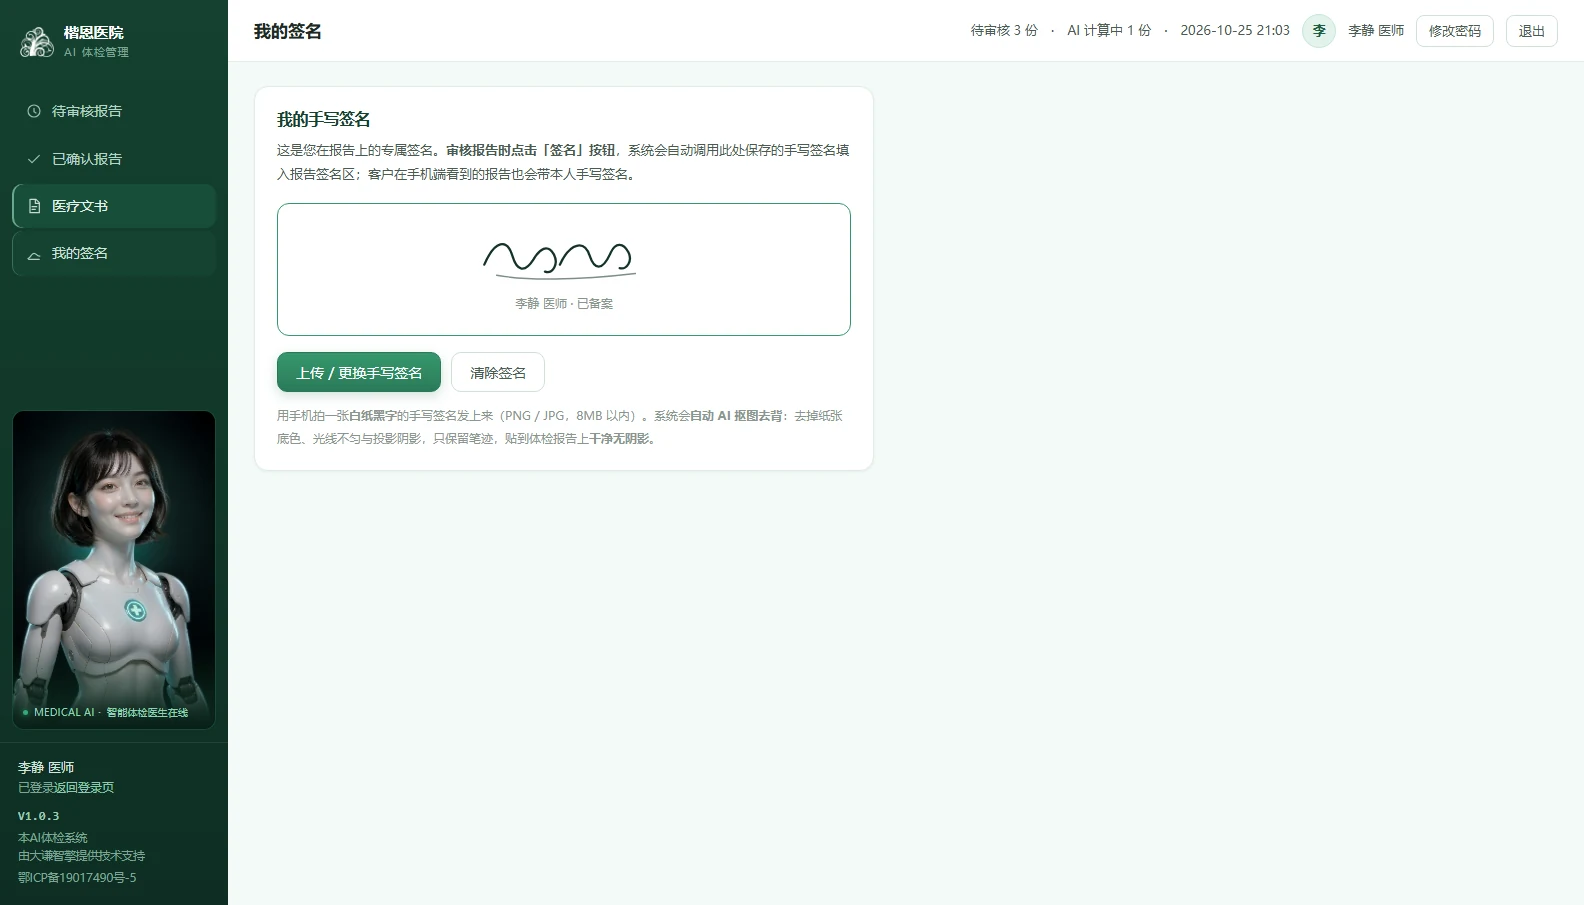This screenshot has height=905, width=1584.
Task: Open the 医疗文书 sidebar menu item
Action: point(114,206)
